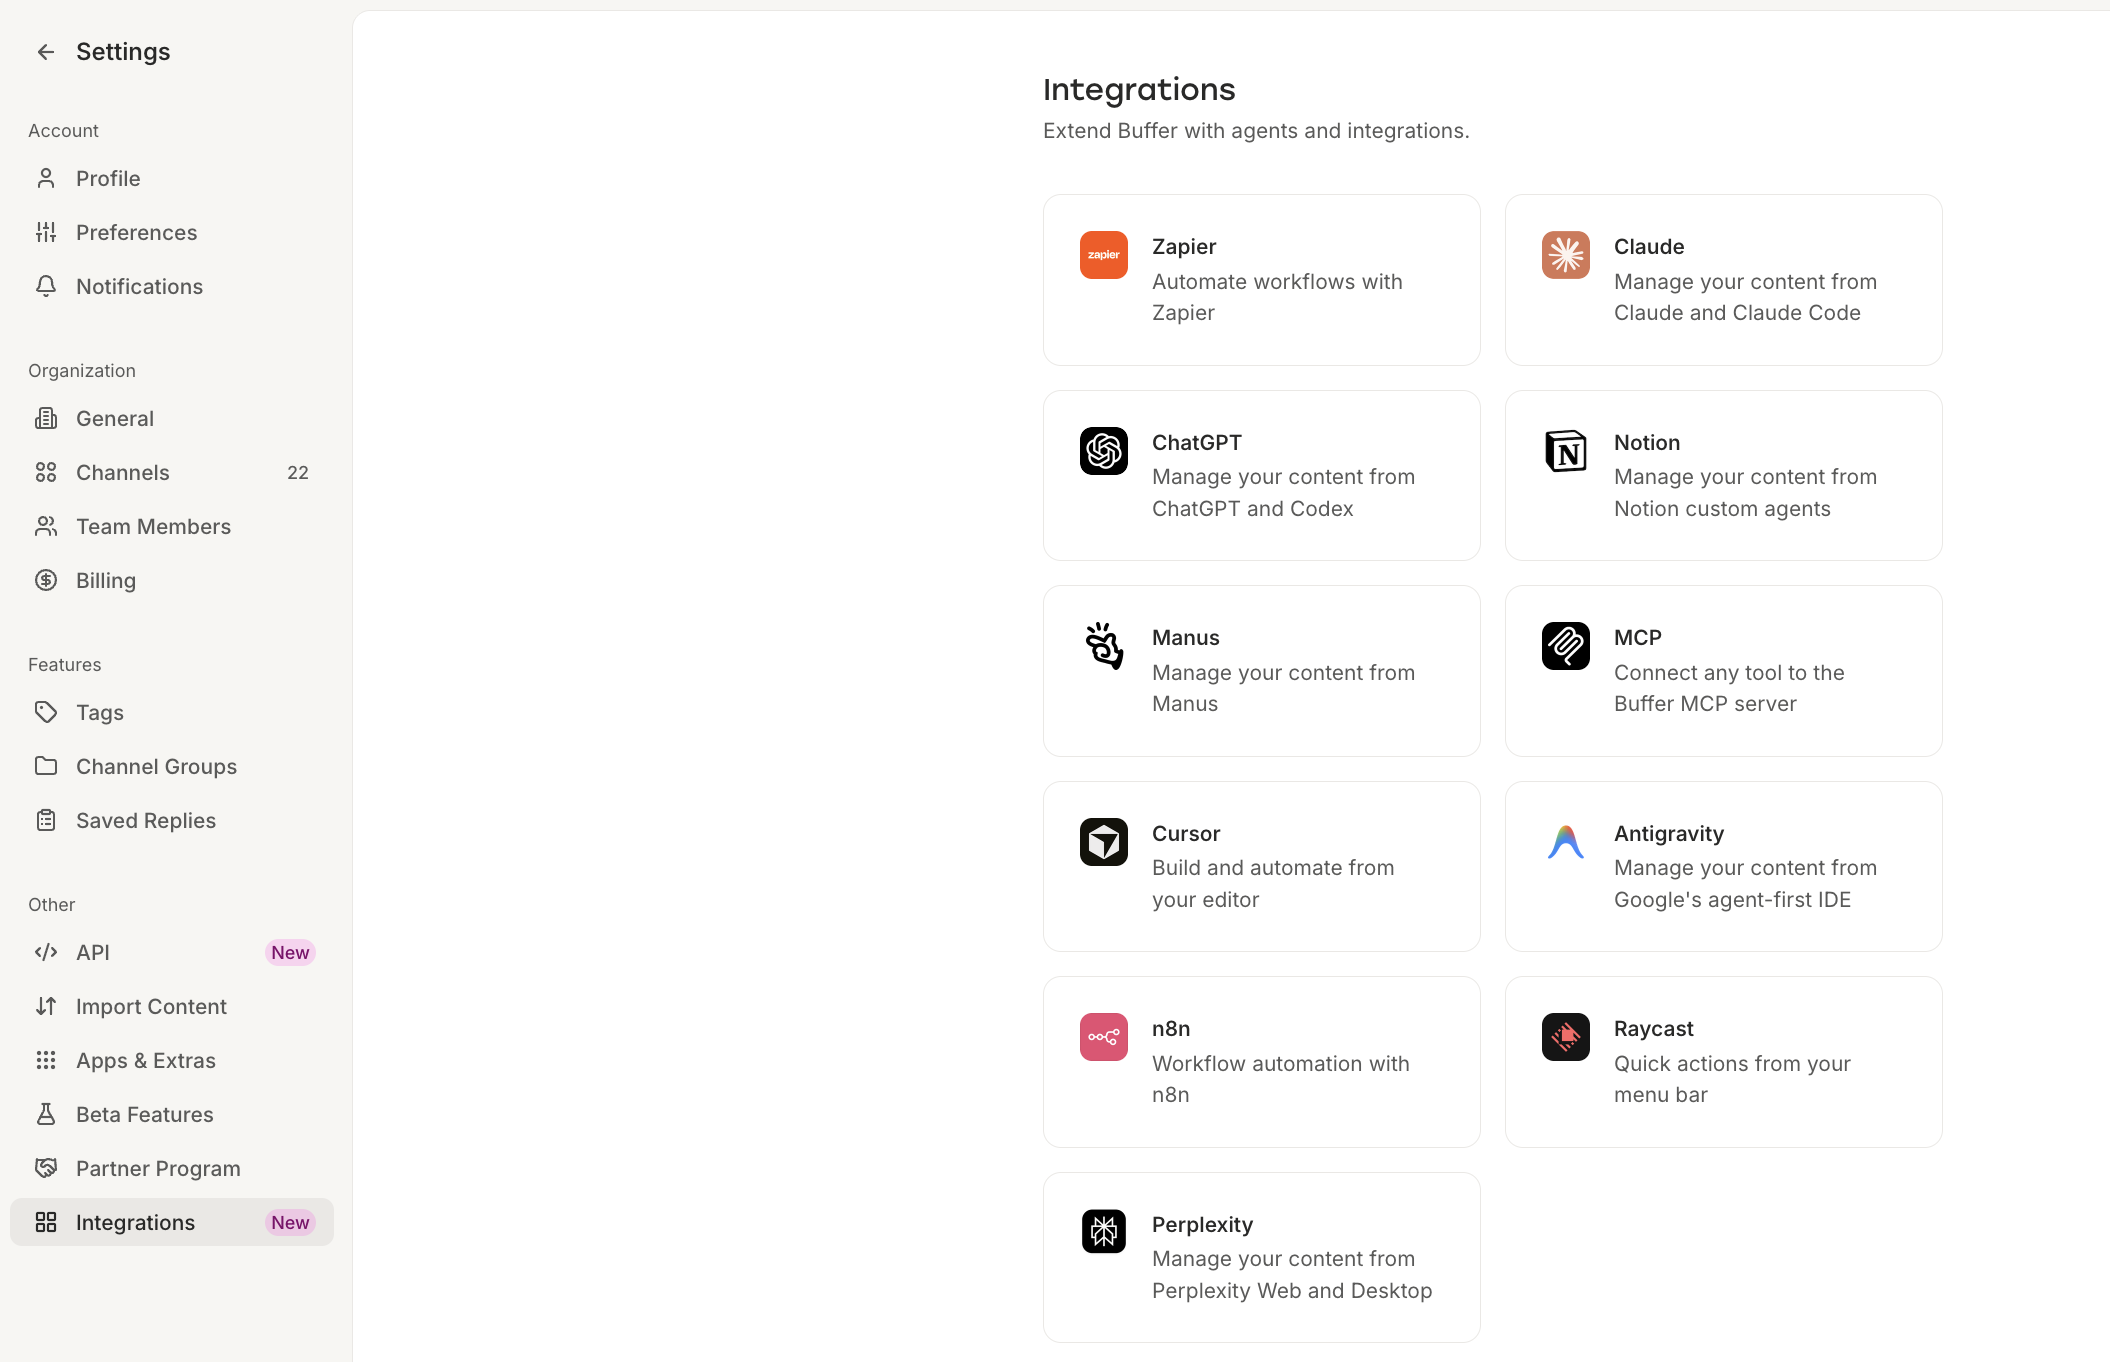This screenshot has height=1362, width=2110.
Task: Click the Notifications bell icon
Action: click(x=46, y=286)
